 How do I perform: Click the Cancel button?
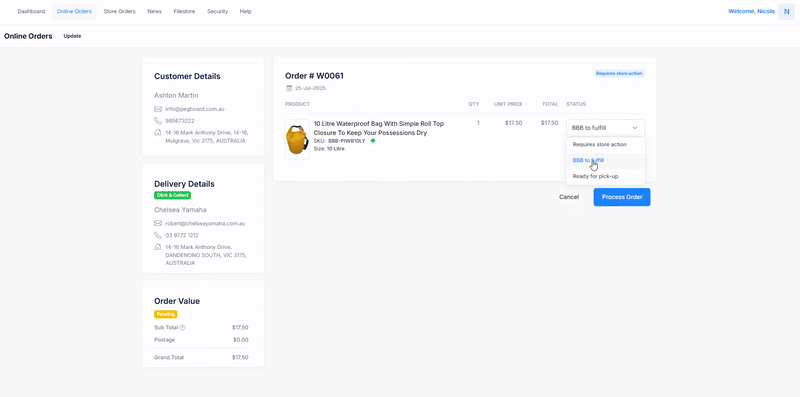(x=569, y=197)
